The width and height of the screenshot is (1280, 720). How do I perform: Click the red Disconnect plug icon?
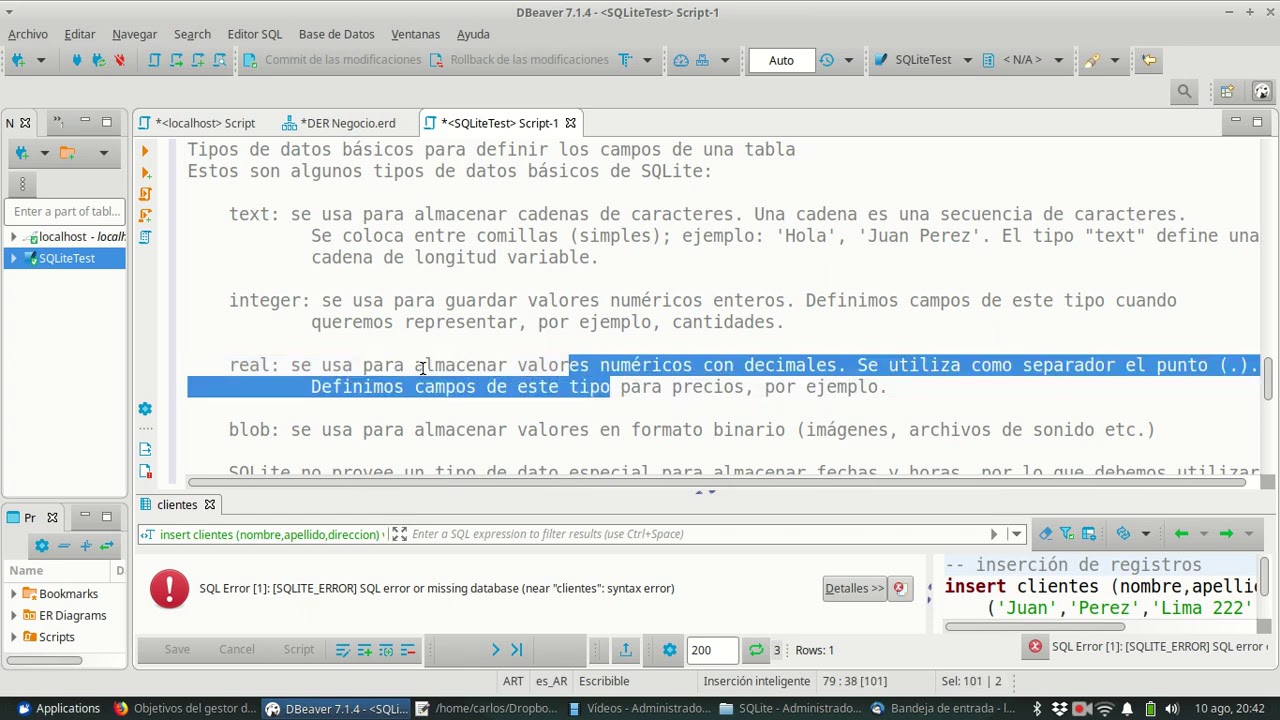click(119, 60)
